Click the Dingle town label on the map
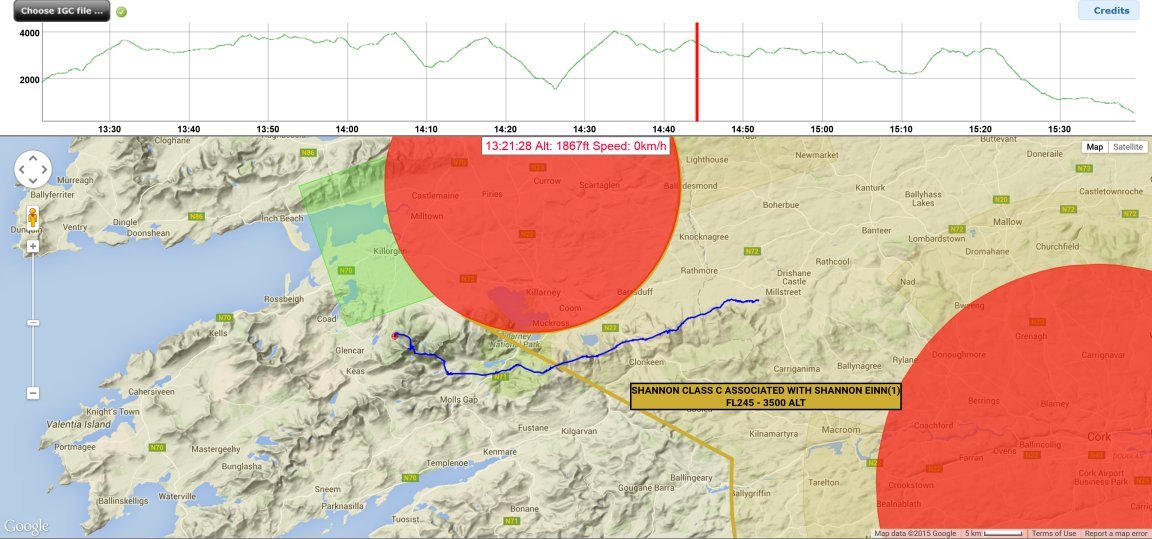The height and width of the screenshot is (539, 1152). coord(125,223)
